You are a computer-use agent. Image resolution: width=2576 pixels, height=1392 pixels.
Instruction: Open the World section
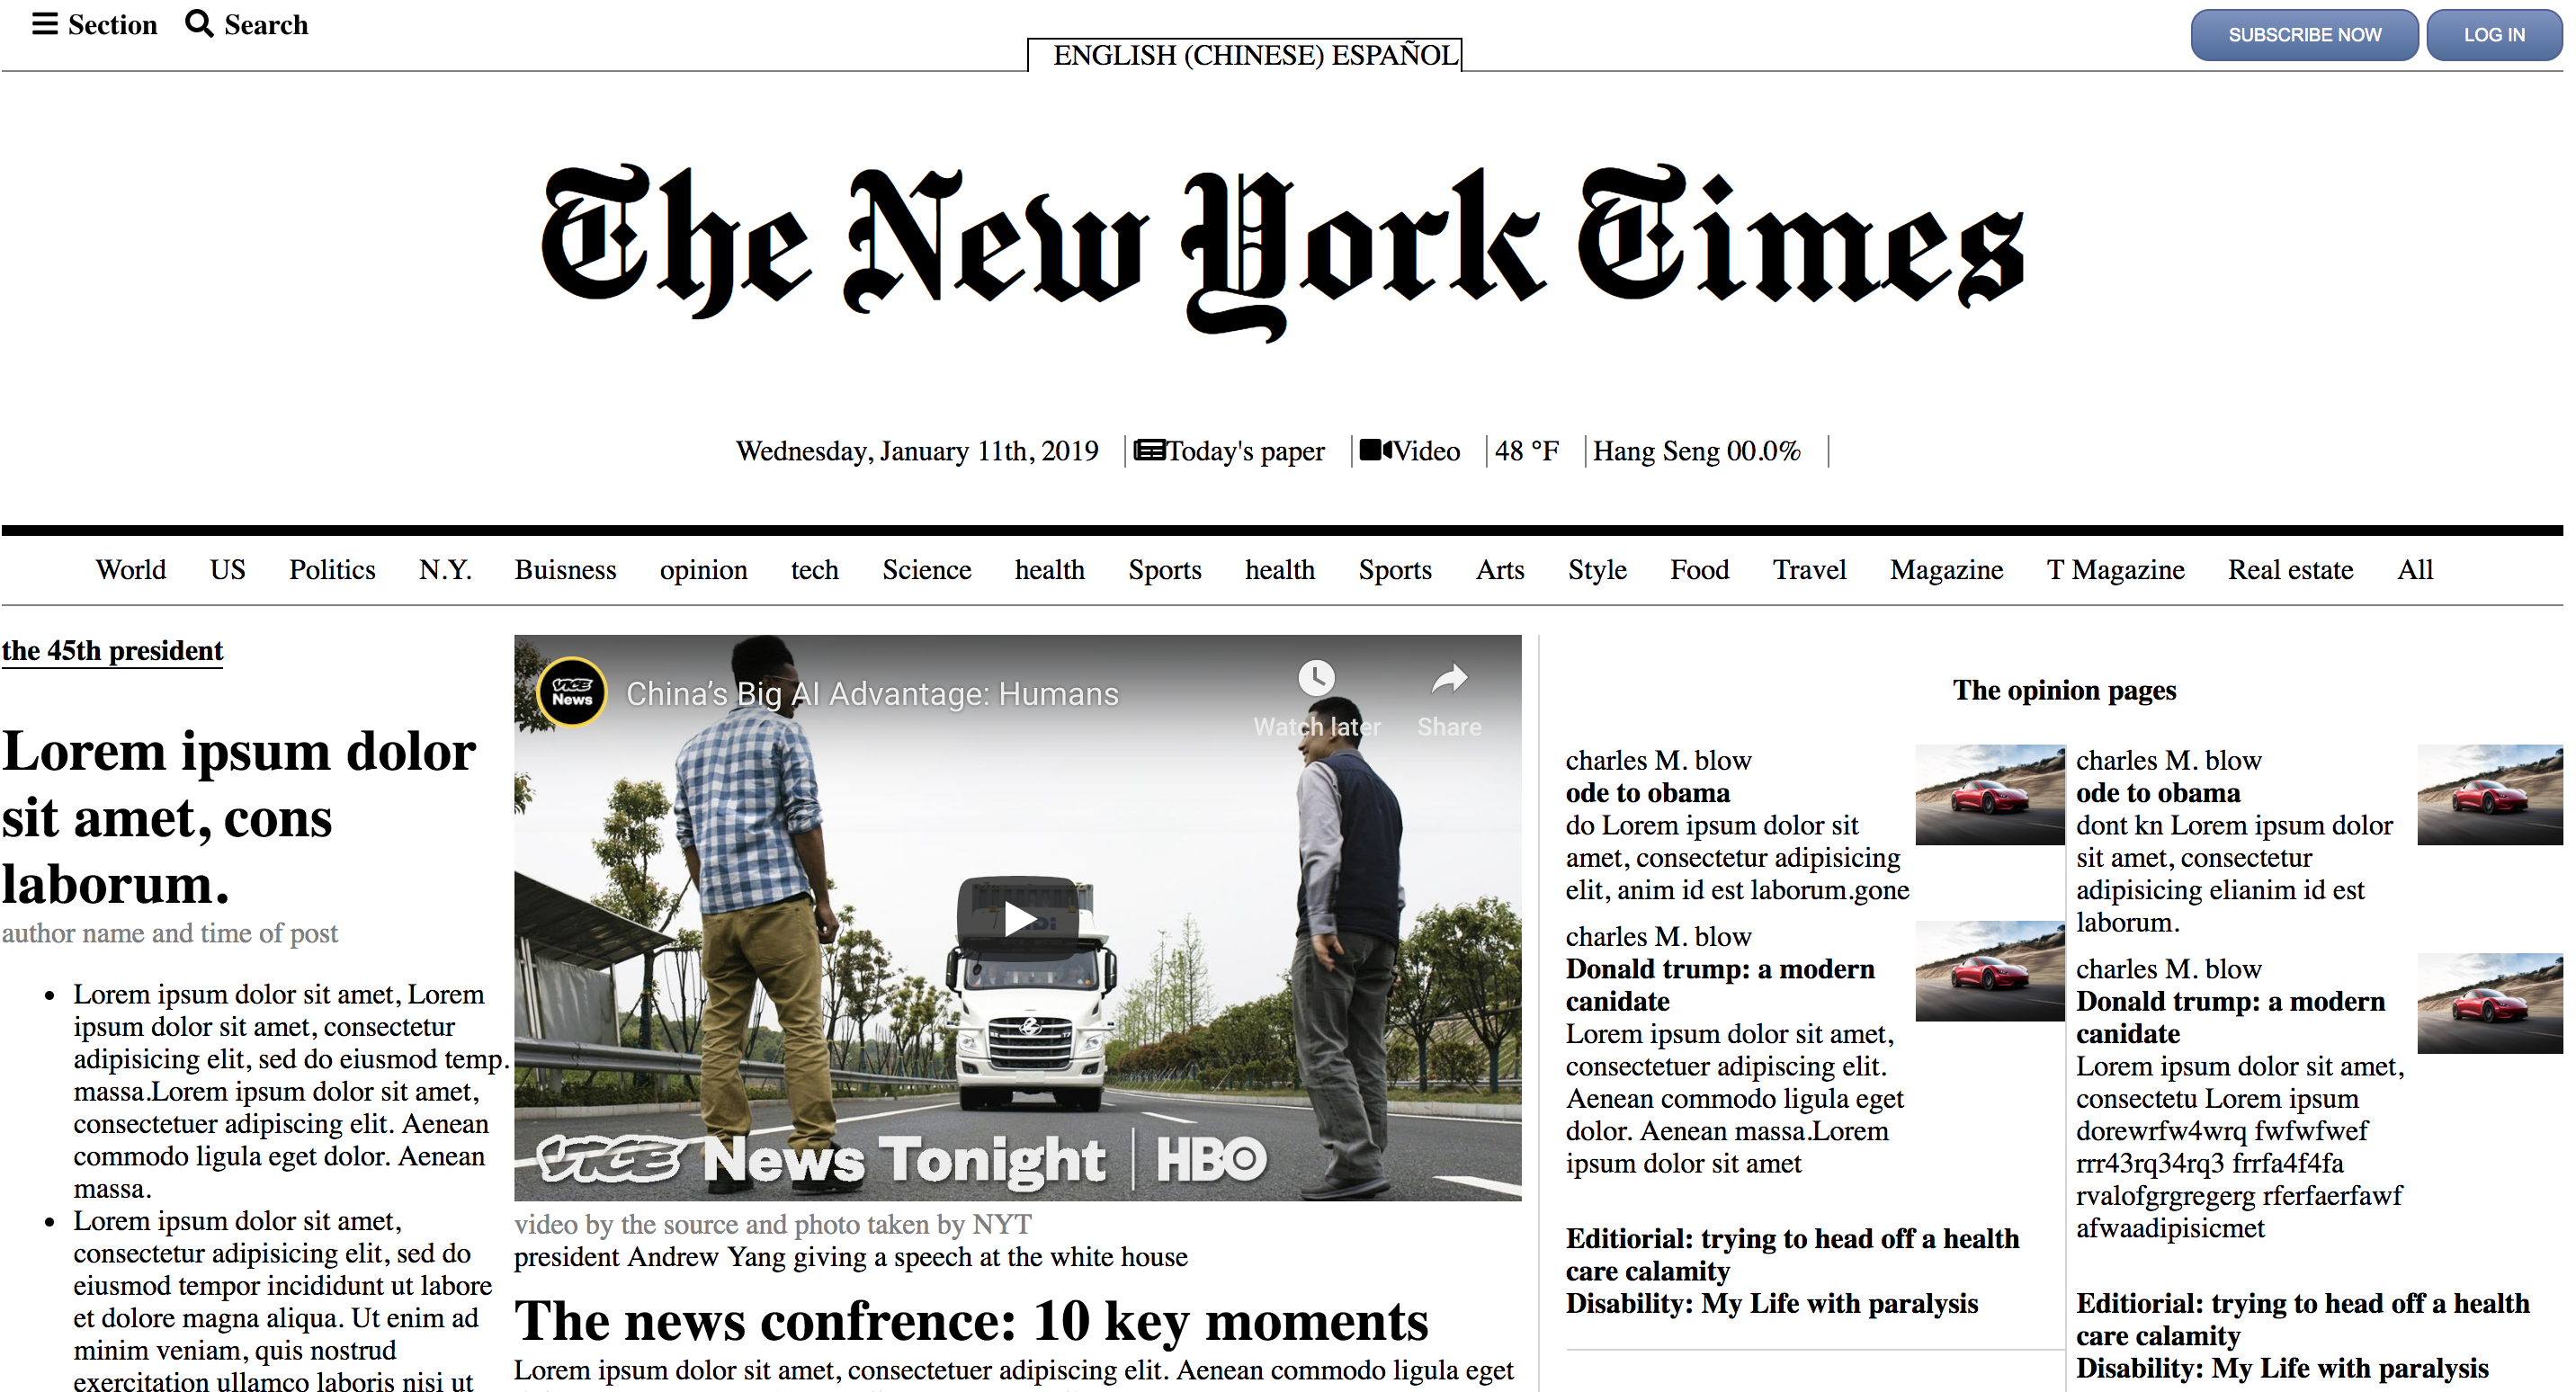pyautogui.click(x=131, y=570)
